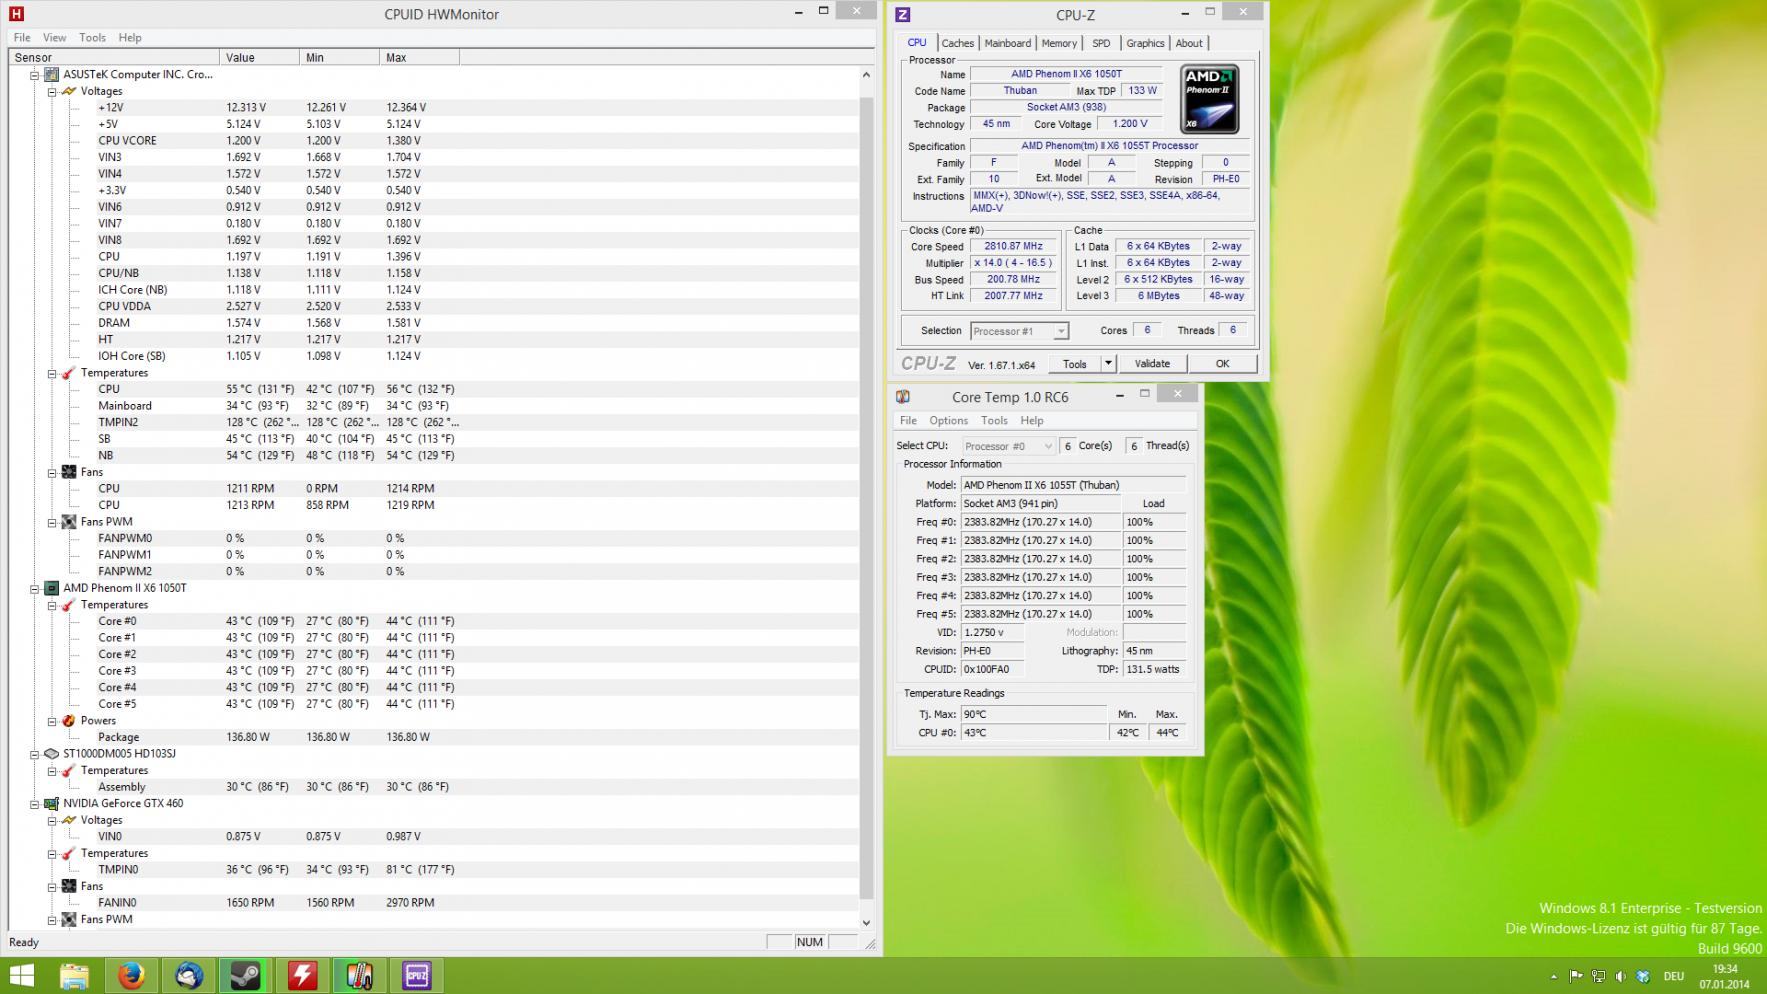Click the volume speaker tray icon
Image resolution: width=1767 pixels, height=994 pixels.
point(1620,976)
